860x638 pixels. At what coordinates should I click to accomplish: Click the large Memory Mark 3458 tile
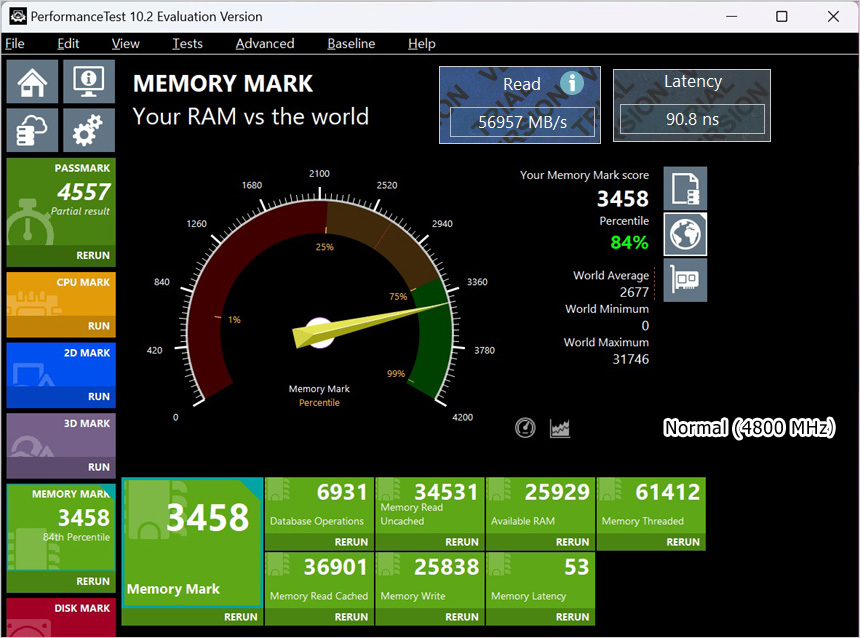pyautogui.click(x=192, y=540)
